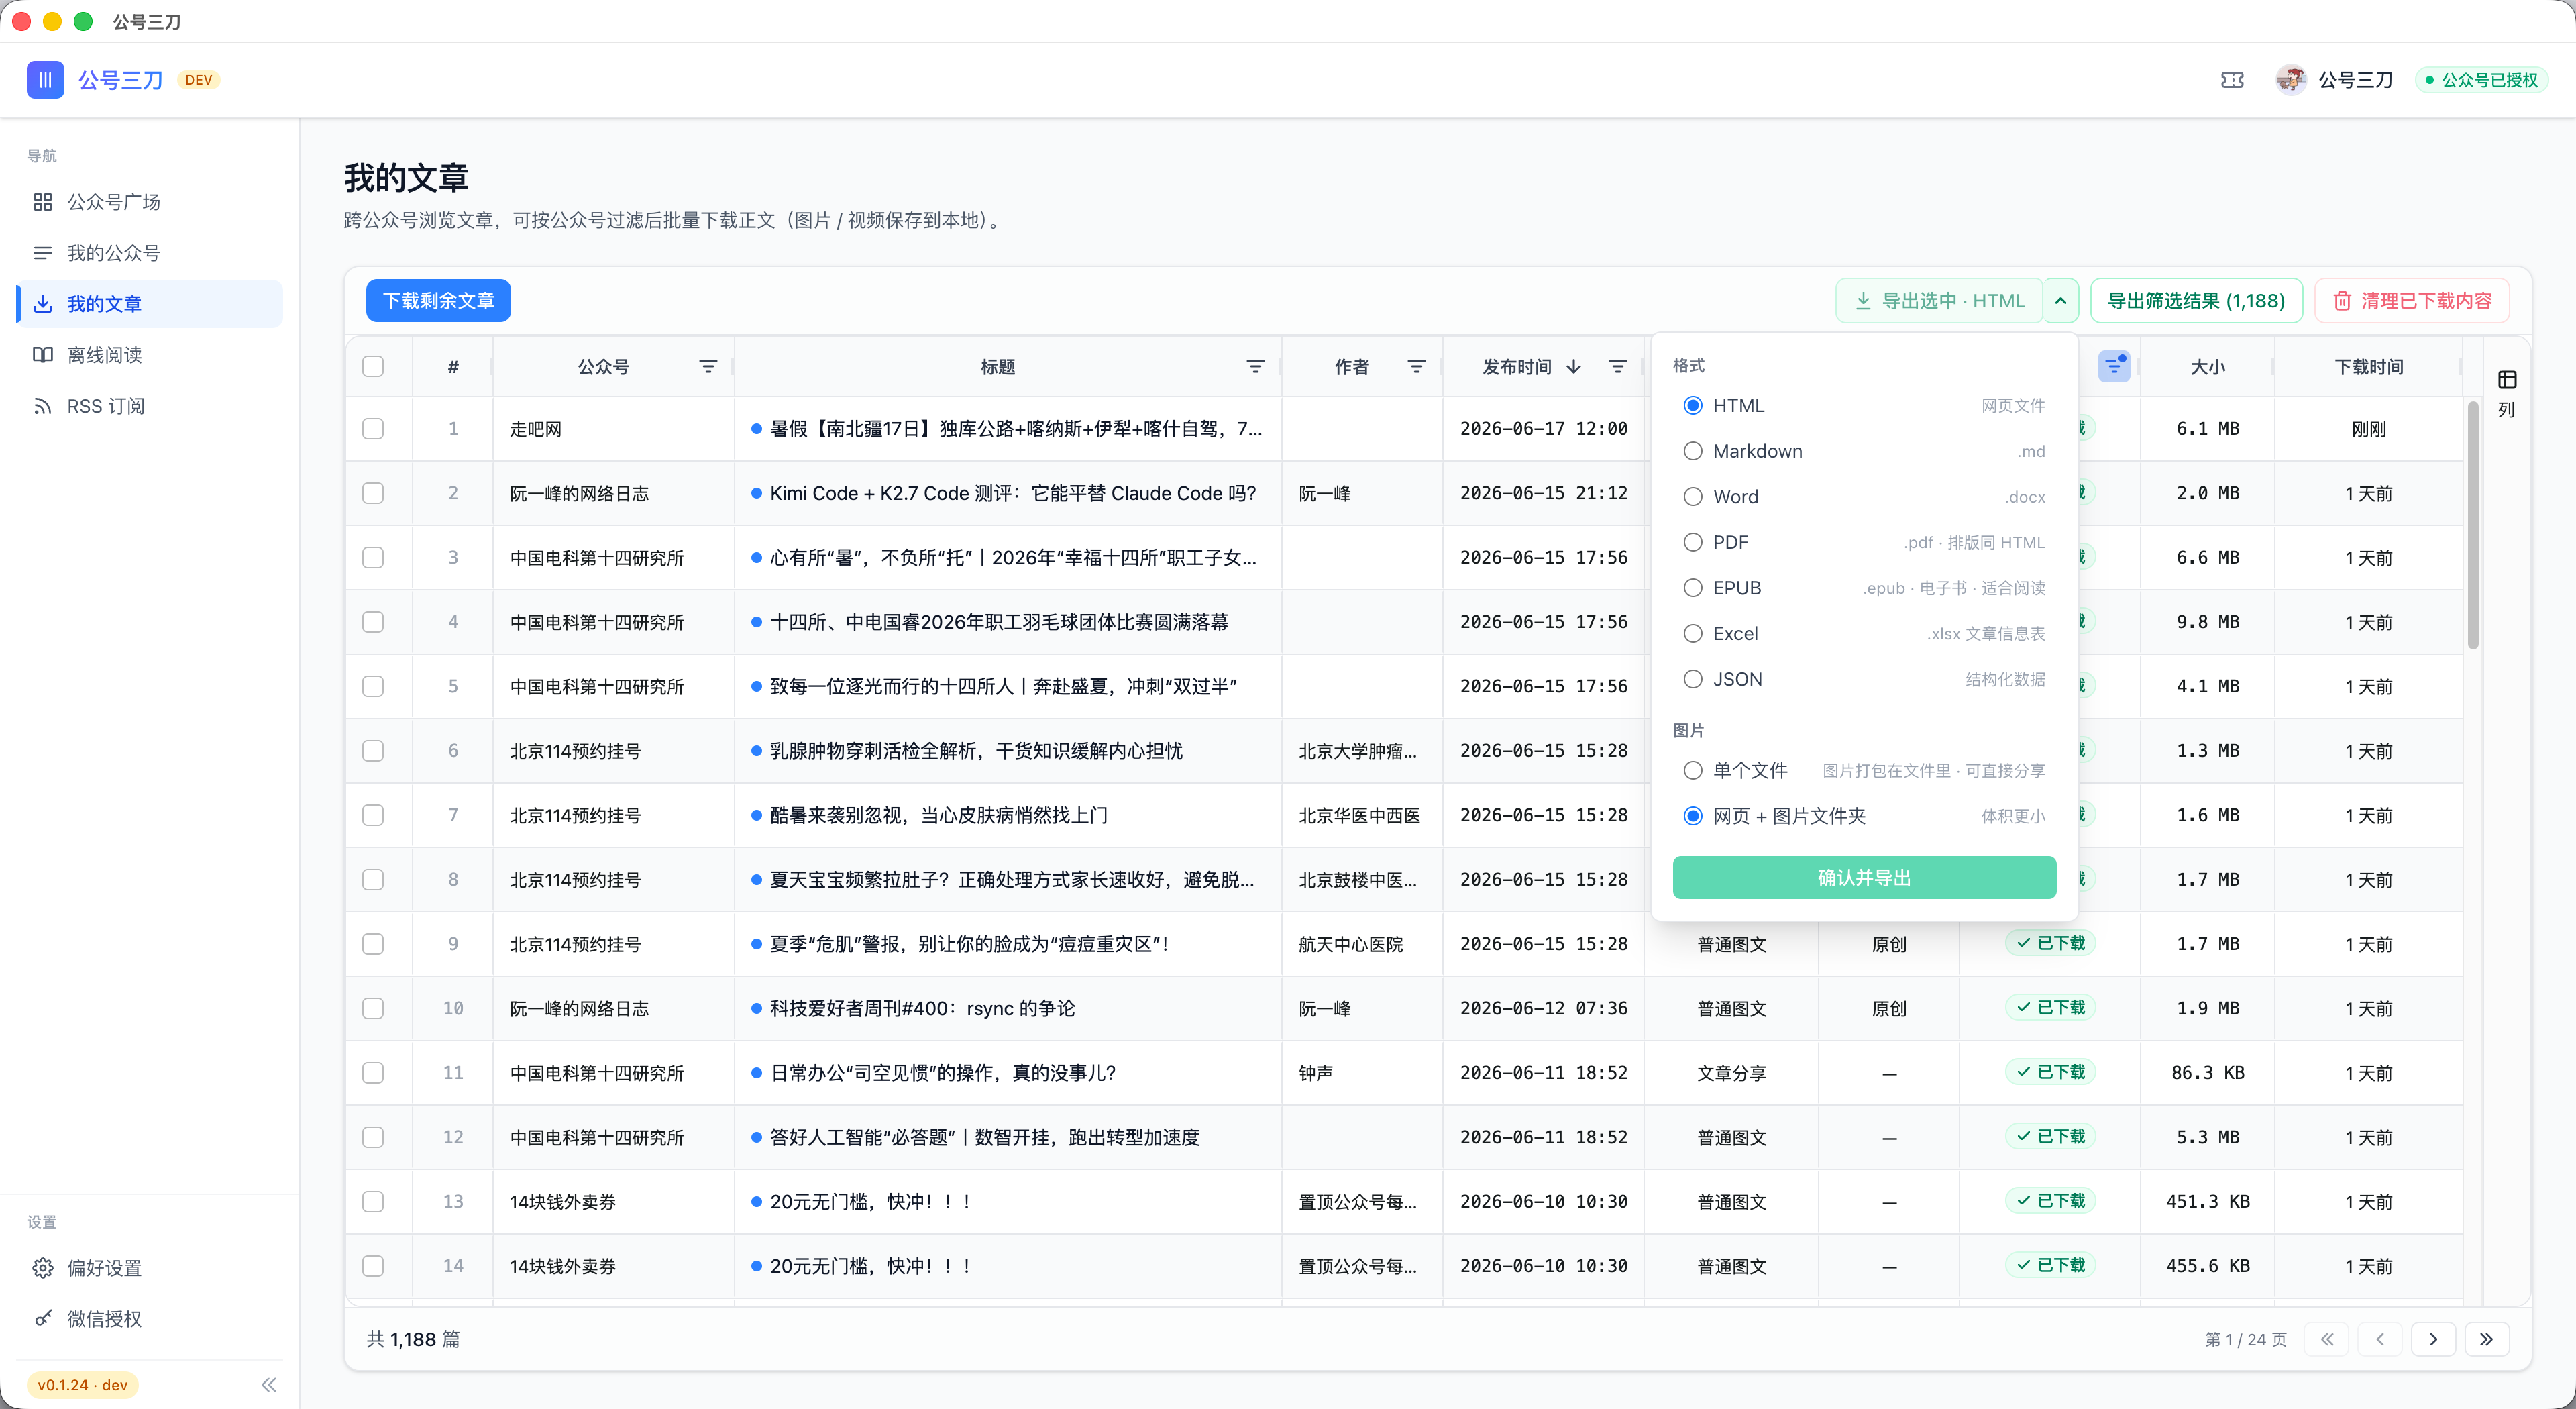Viewport: 2576px width, 1409px height.
Task: Open the 科技爱好者周刊#400 article title
Action: click(x=922, y=1008)
